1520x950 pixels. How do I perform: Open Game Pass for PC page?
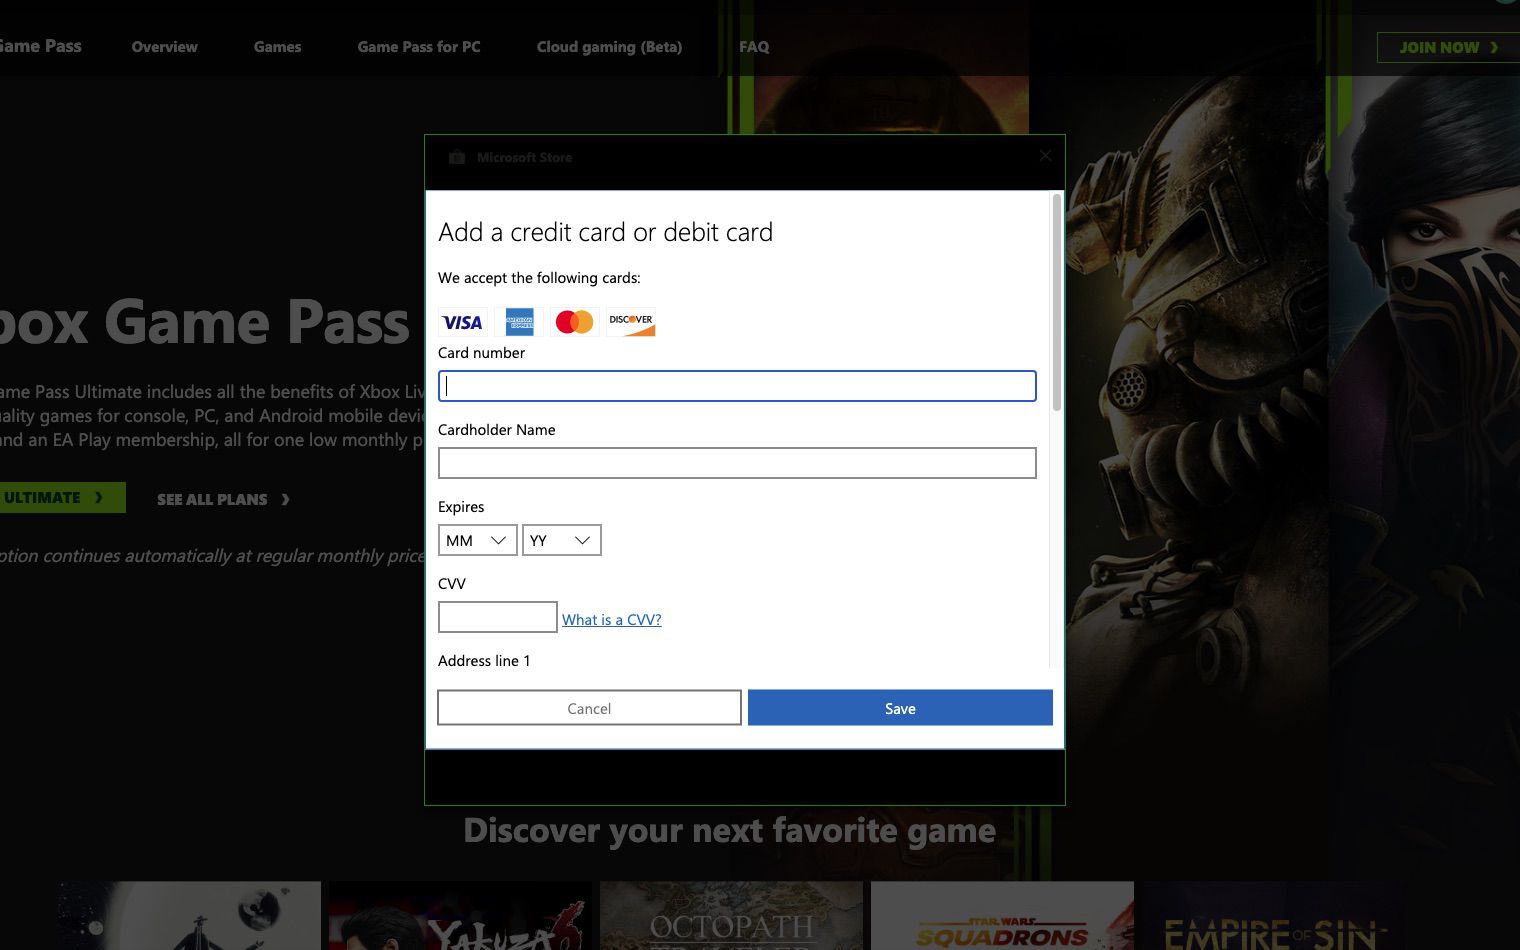(x=419, y=47)
